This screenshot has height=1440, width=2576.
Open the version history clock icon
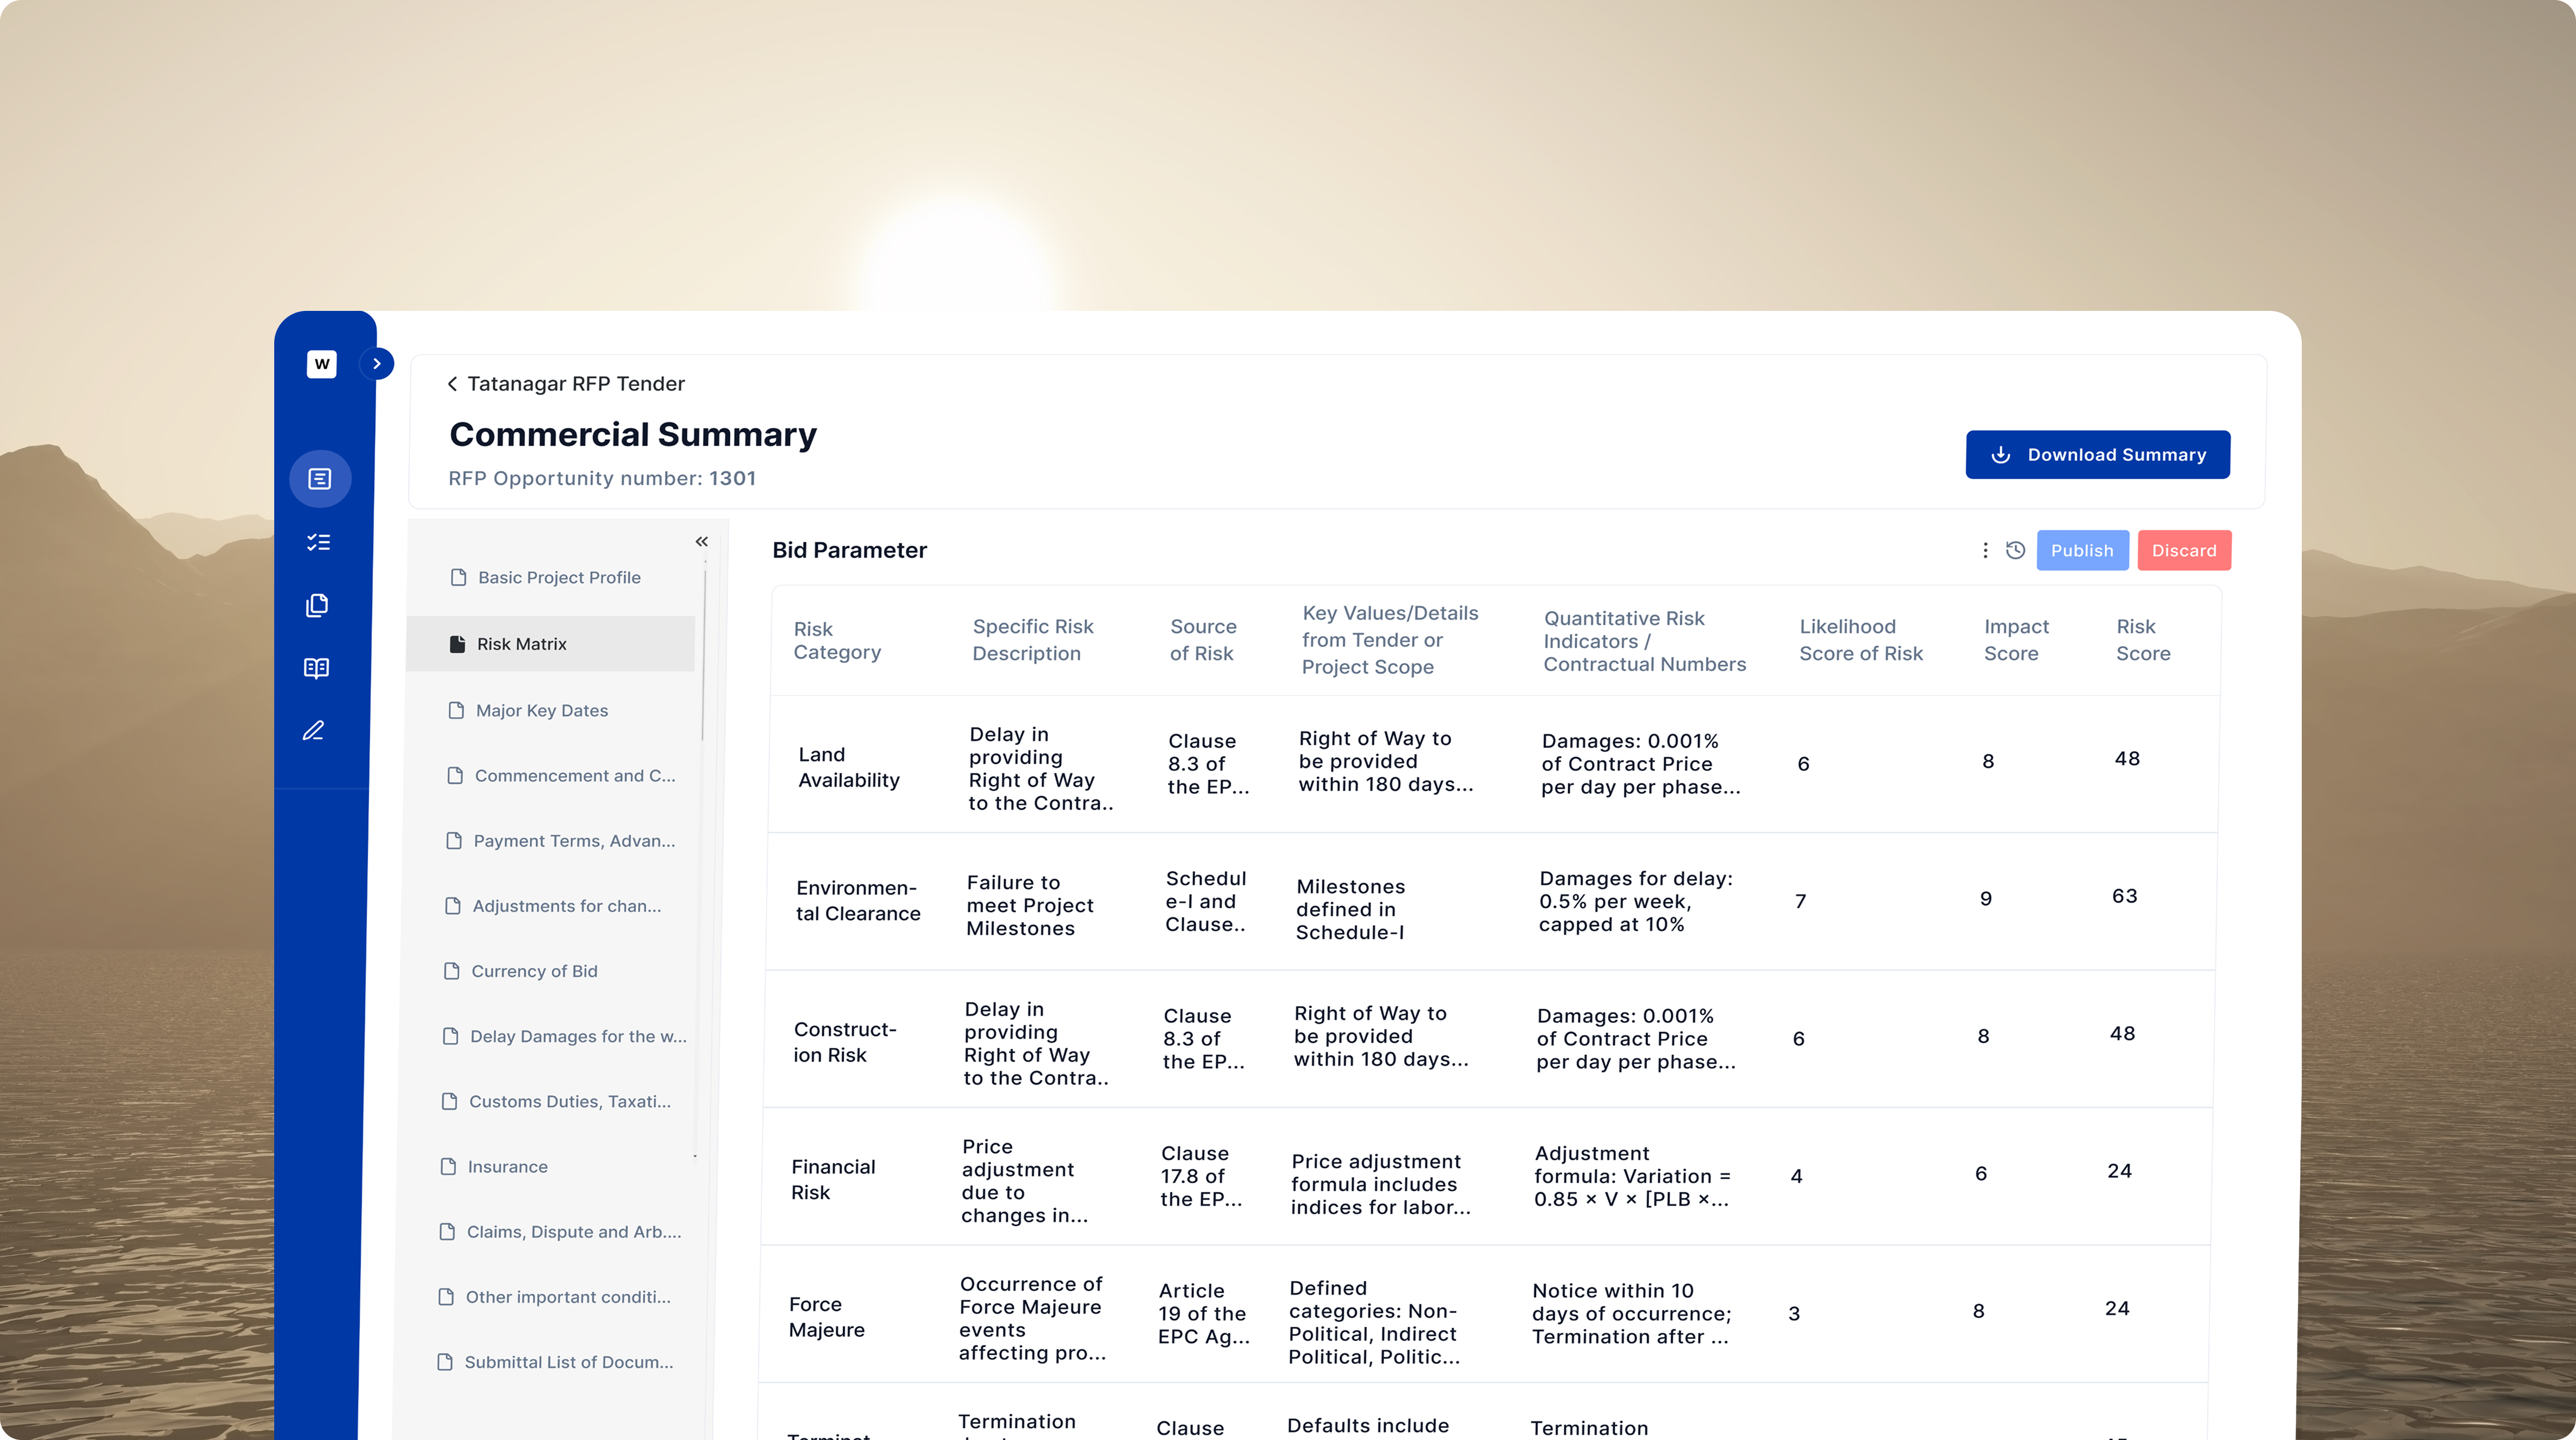(2015, 550)
